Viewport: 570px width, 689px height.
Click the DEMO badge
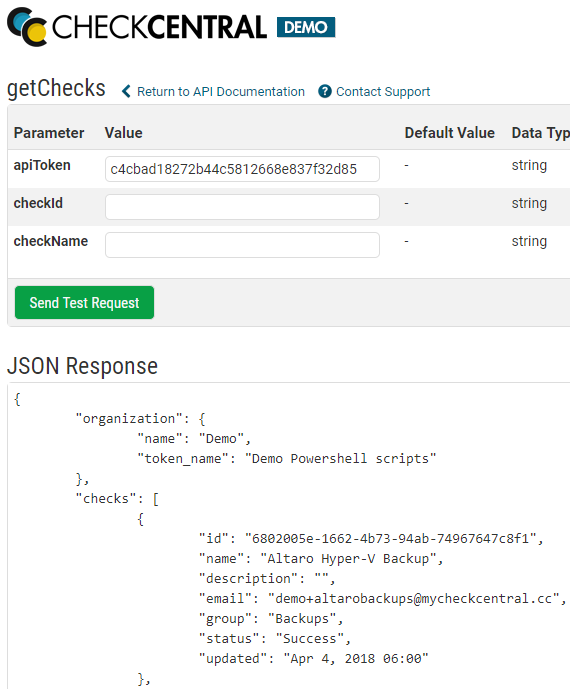[306, 27]
